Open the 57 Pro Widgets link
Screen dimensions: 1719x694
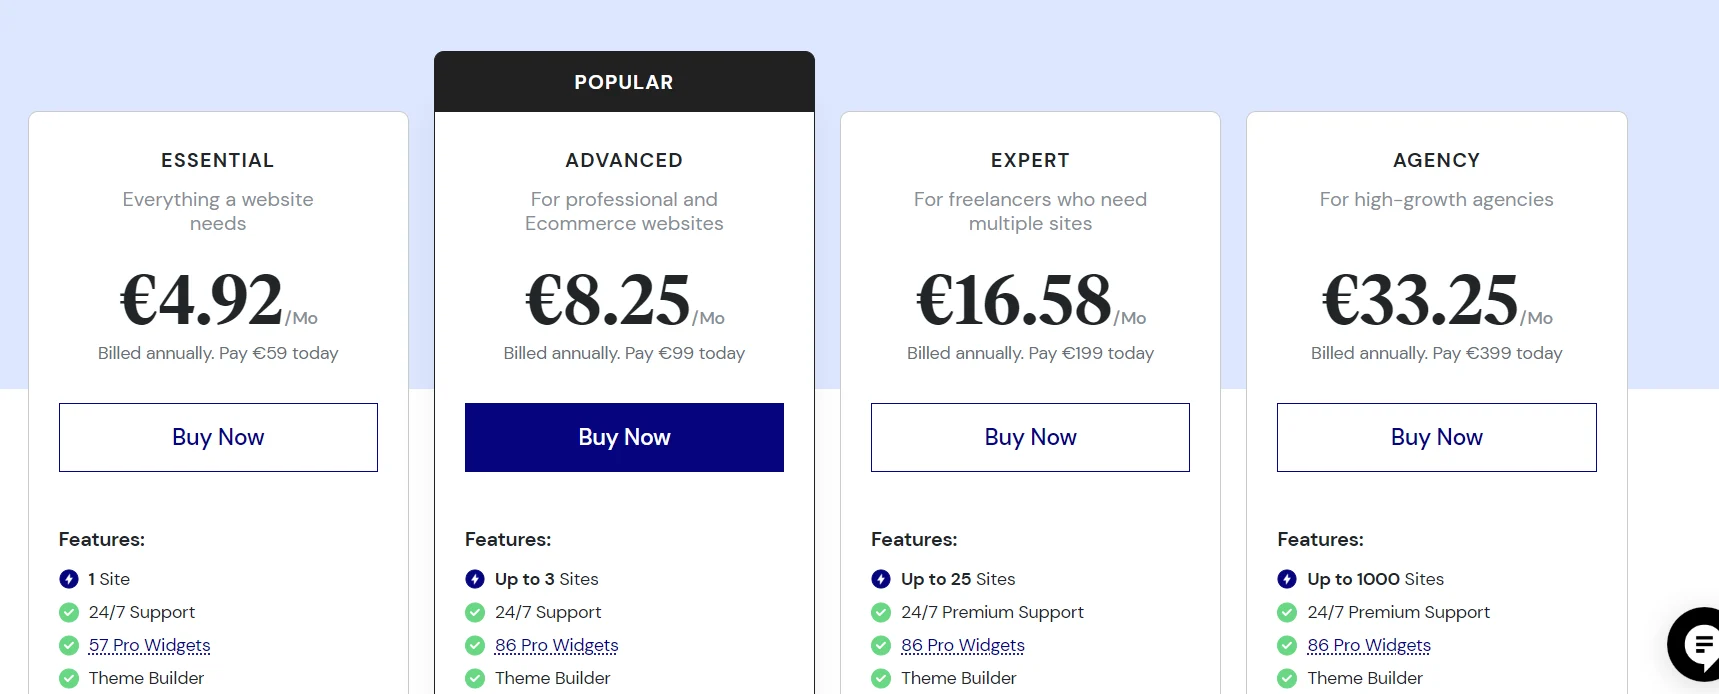[x=148, y=645]
